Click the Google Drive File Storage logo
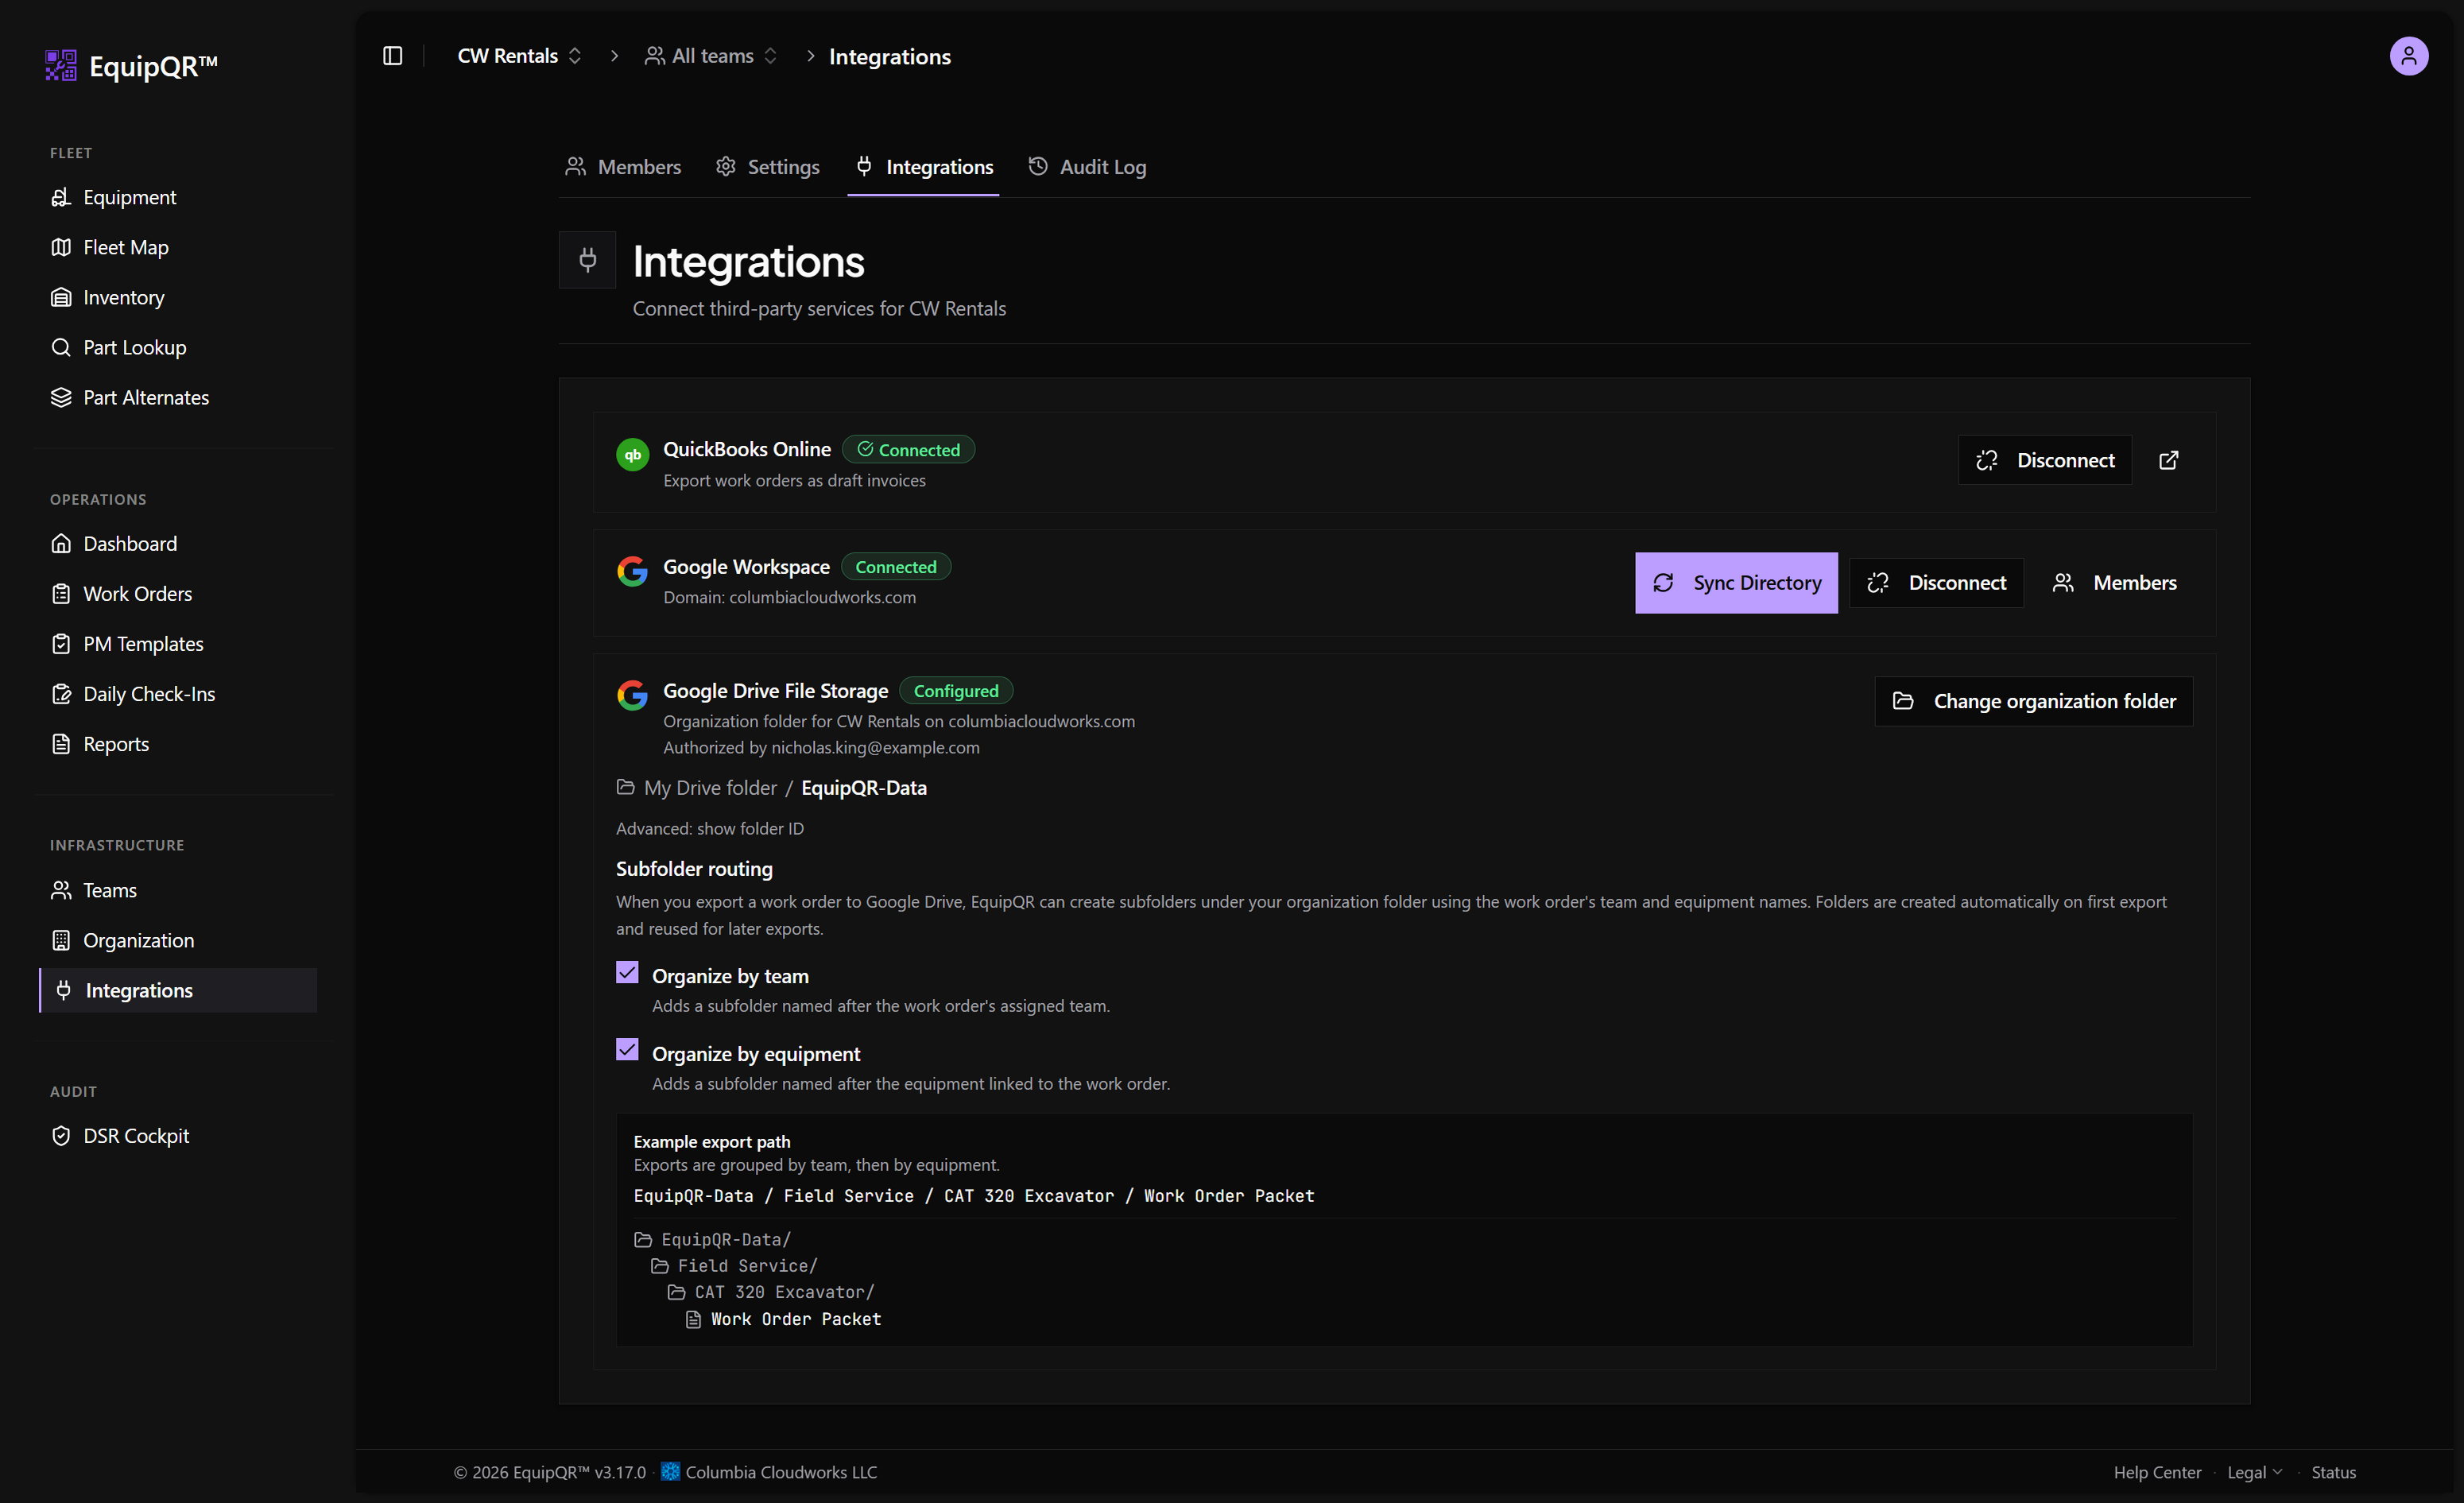Screen dimensions: 2464x1503 point(632,694)
